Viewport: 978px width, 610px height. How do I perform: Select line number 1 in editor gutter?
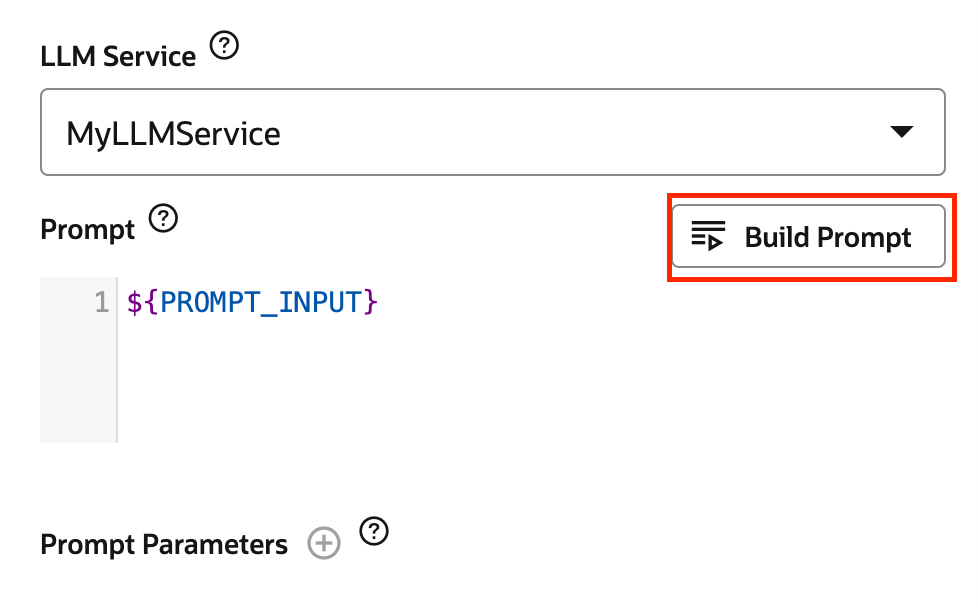point(102,303)
